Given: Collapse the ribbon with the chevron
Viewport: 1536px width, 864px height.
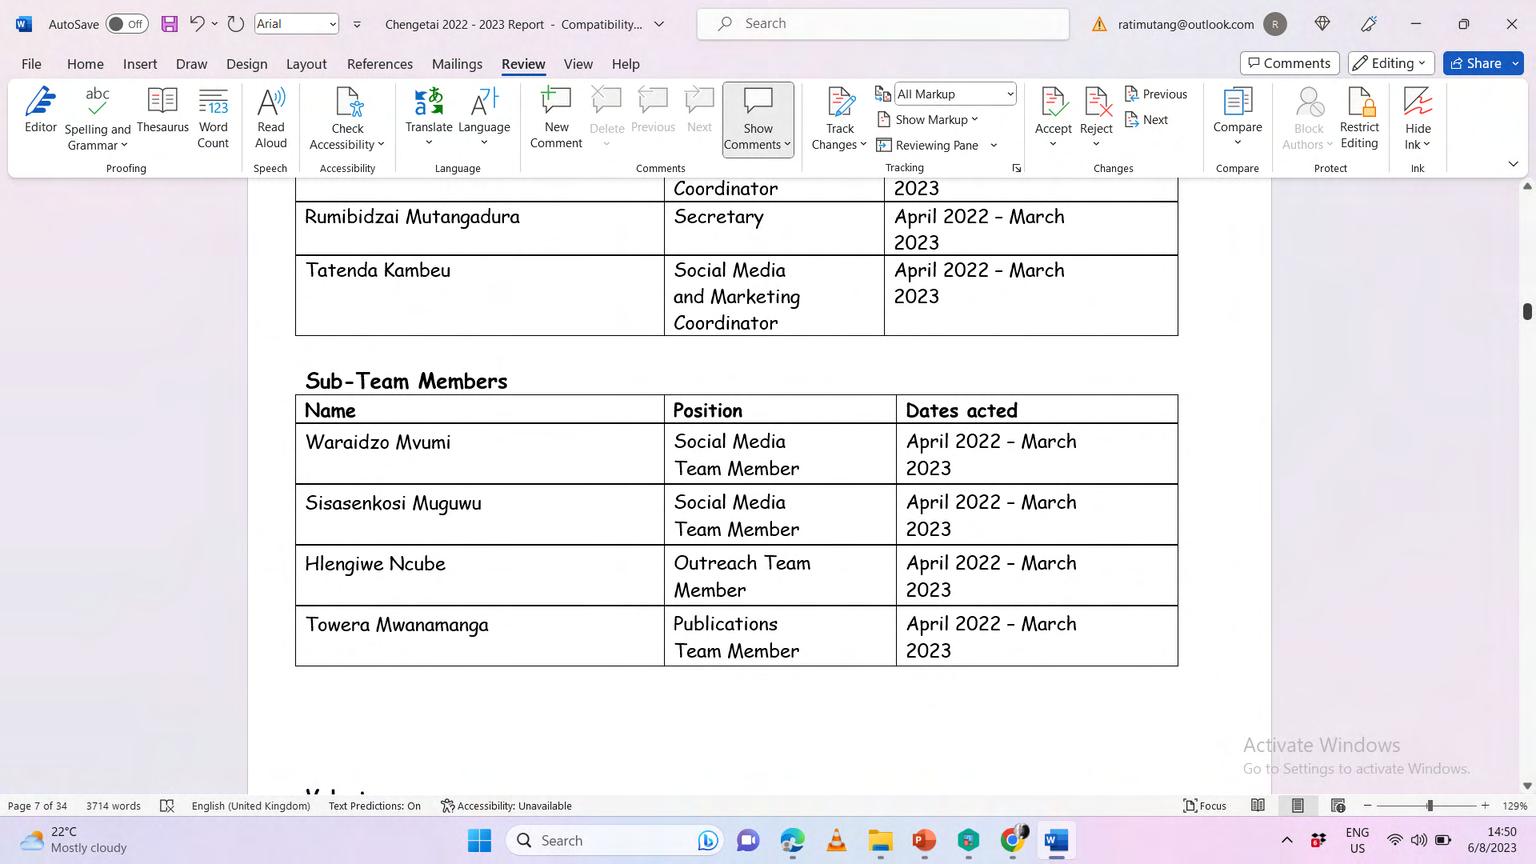Looking at the screenshot, I should [1513, 164].
